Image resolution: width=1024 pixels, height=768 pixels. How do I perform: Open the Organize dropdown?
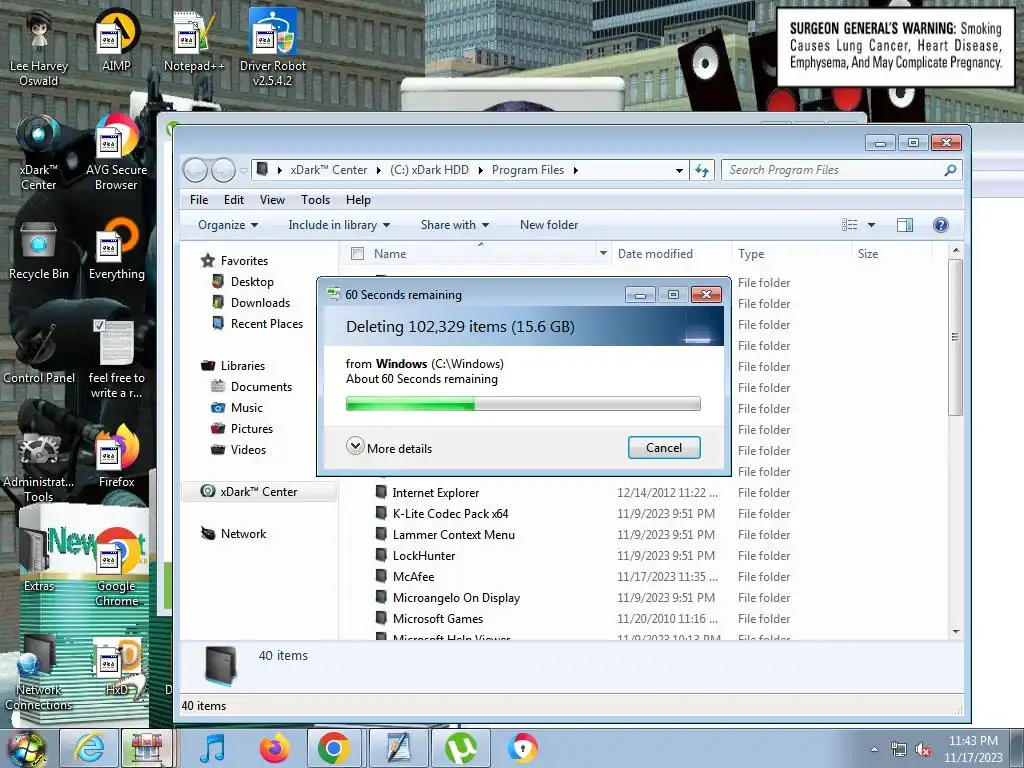(228, 225)
